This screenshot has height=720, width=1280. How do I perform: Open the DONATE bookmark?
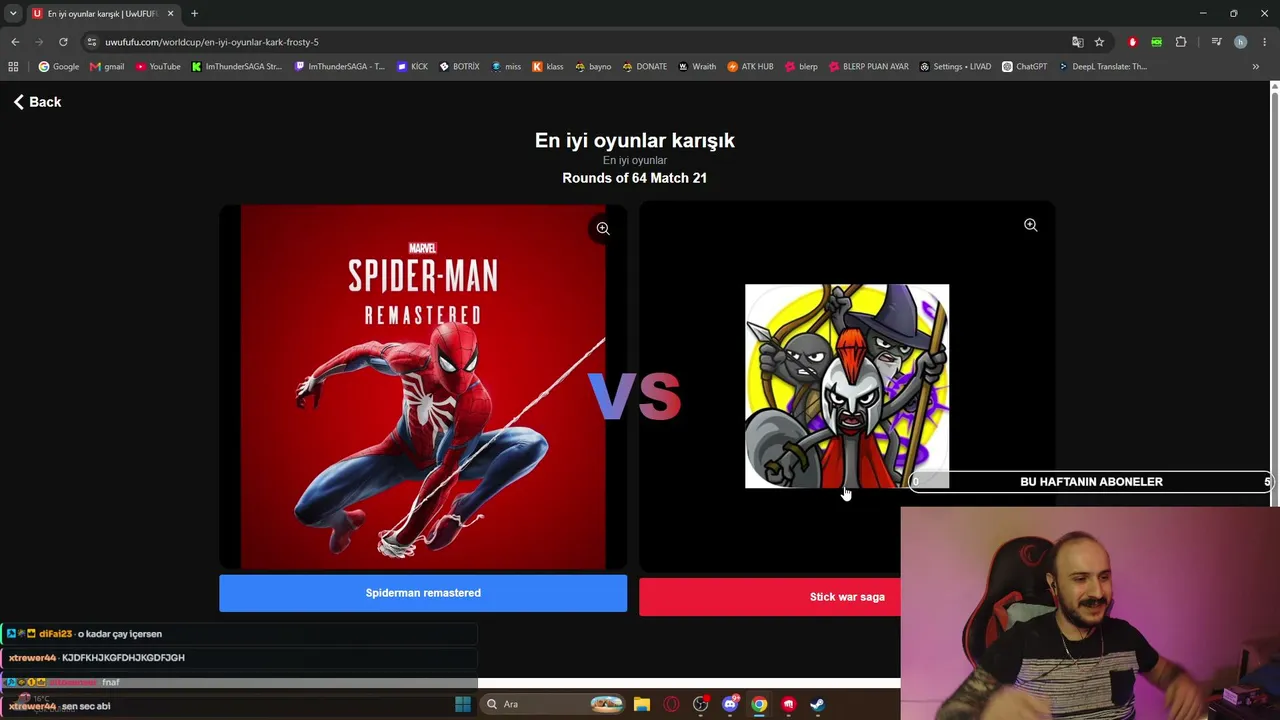(644, 67)
